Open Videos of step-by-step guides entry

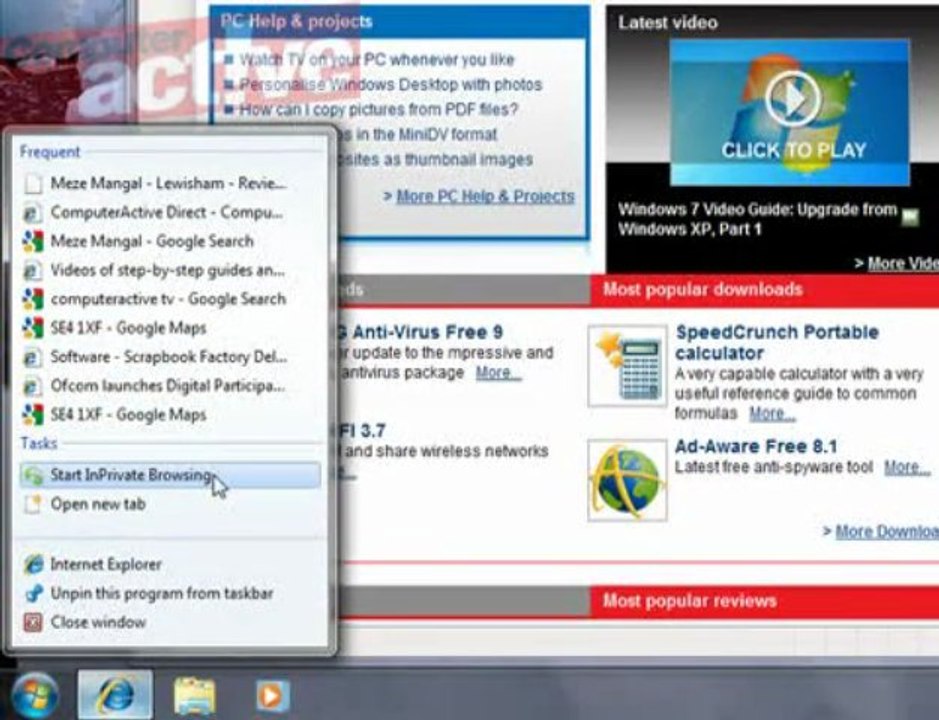pyautogui.click(x=170, y=270)
